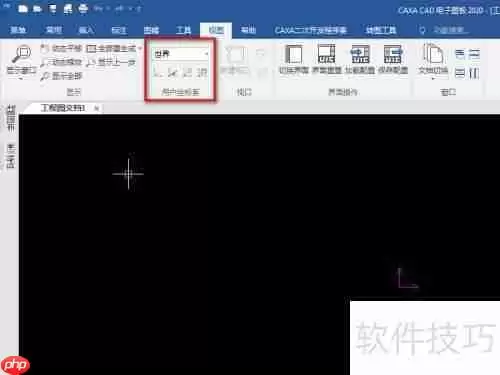This screenshot has height=375, width=500.
Task: Open the lower vertical side panel tab
Action: (11, 156)
